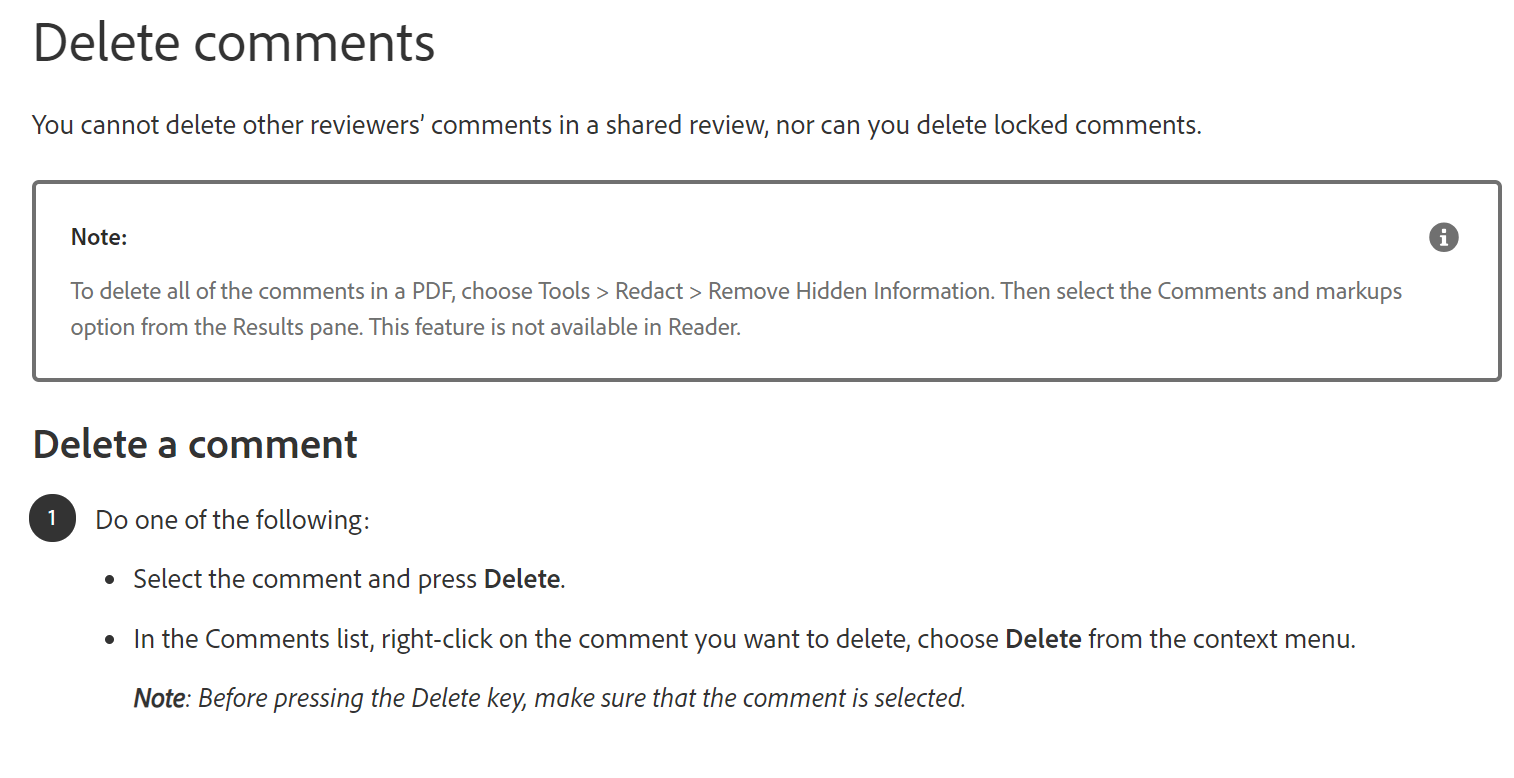Click bold "Delete" before "from the context menu"
This screenshot has width=1514, height=778.
pos(1043,639)
